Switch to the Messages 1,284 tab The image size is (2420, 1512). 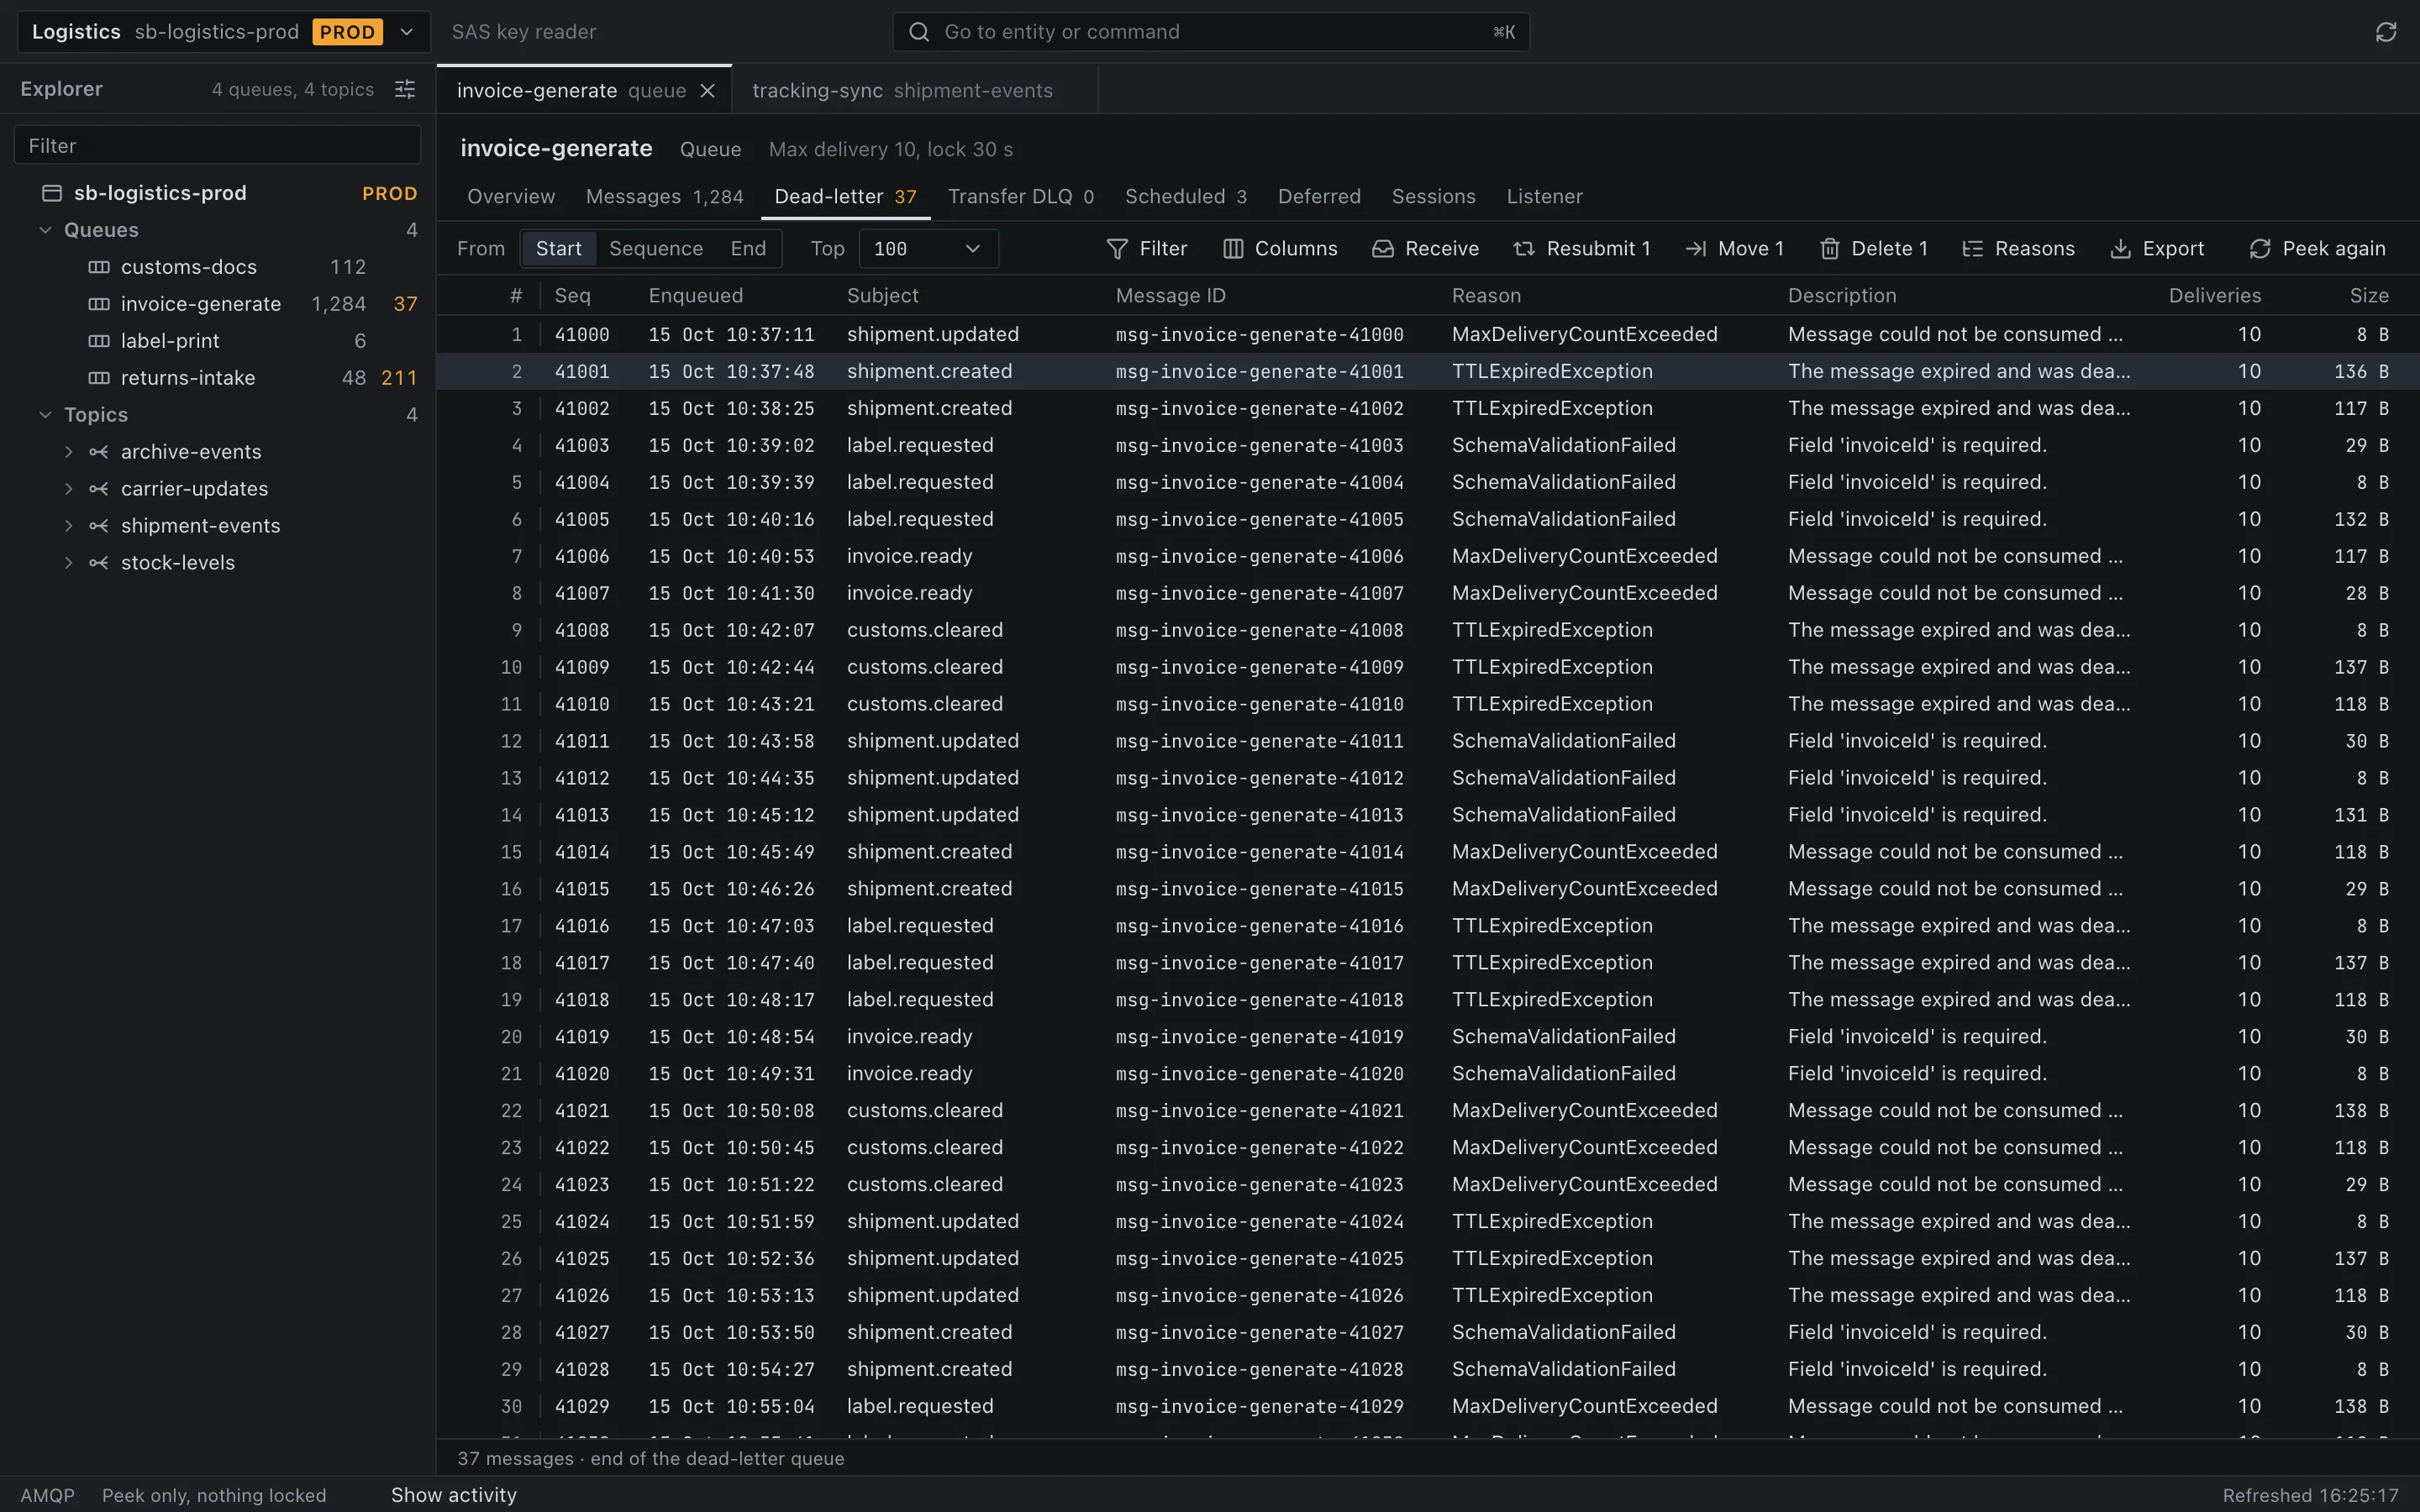[664, 197]
